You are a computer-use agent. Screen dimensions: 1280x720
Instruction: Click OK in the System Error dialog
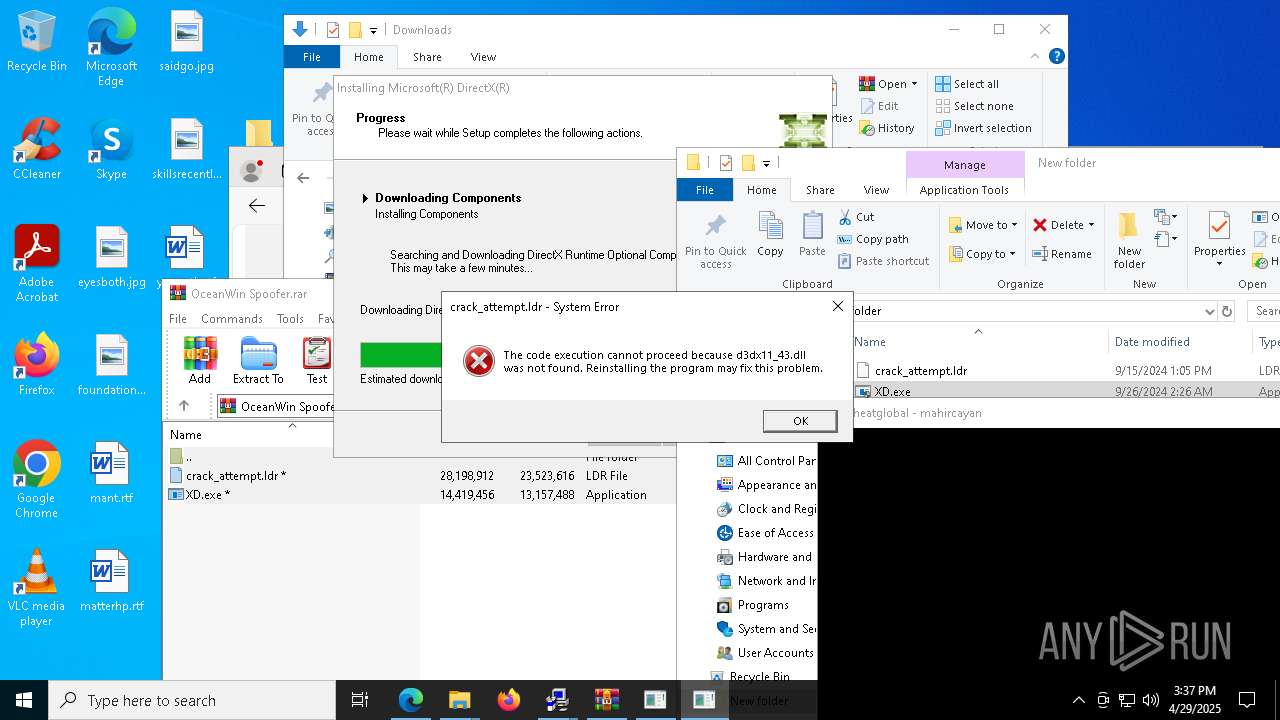coord(800,421)
